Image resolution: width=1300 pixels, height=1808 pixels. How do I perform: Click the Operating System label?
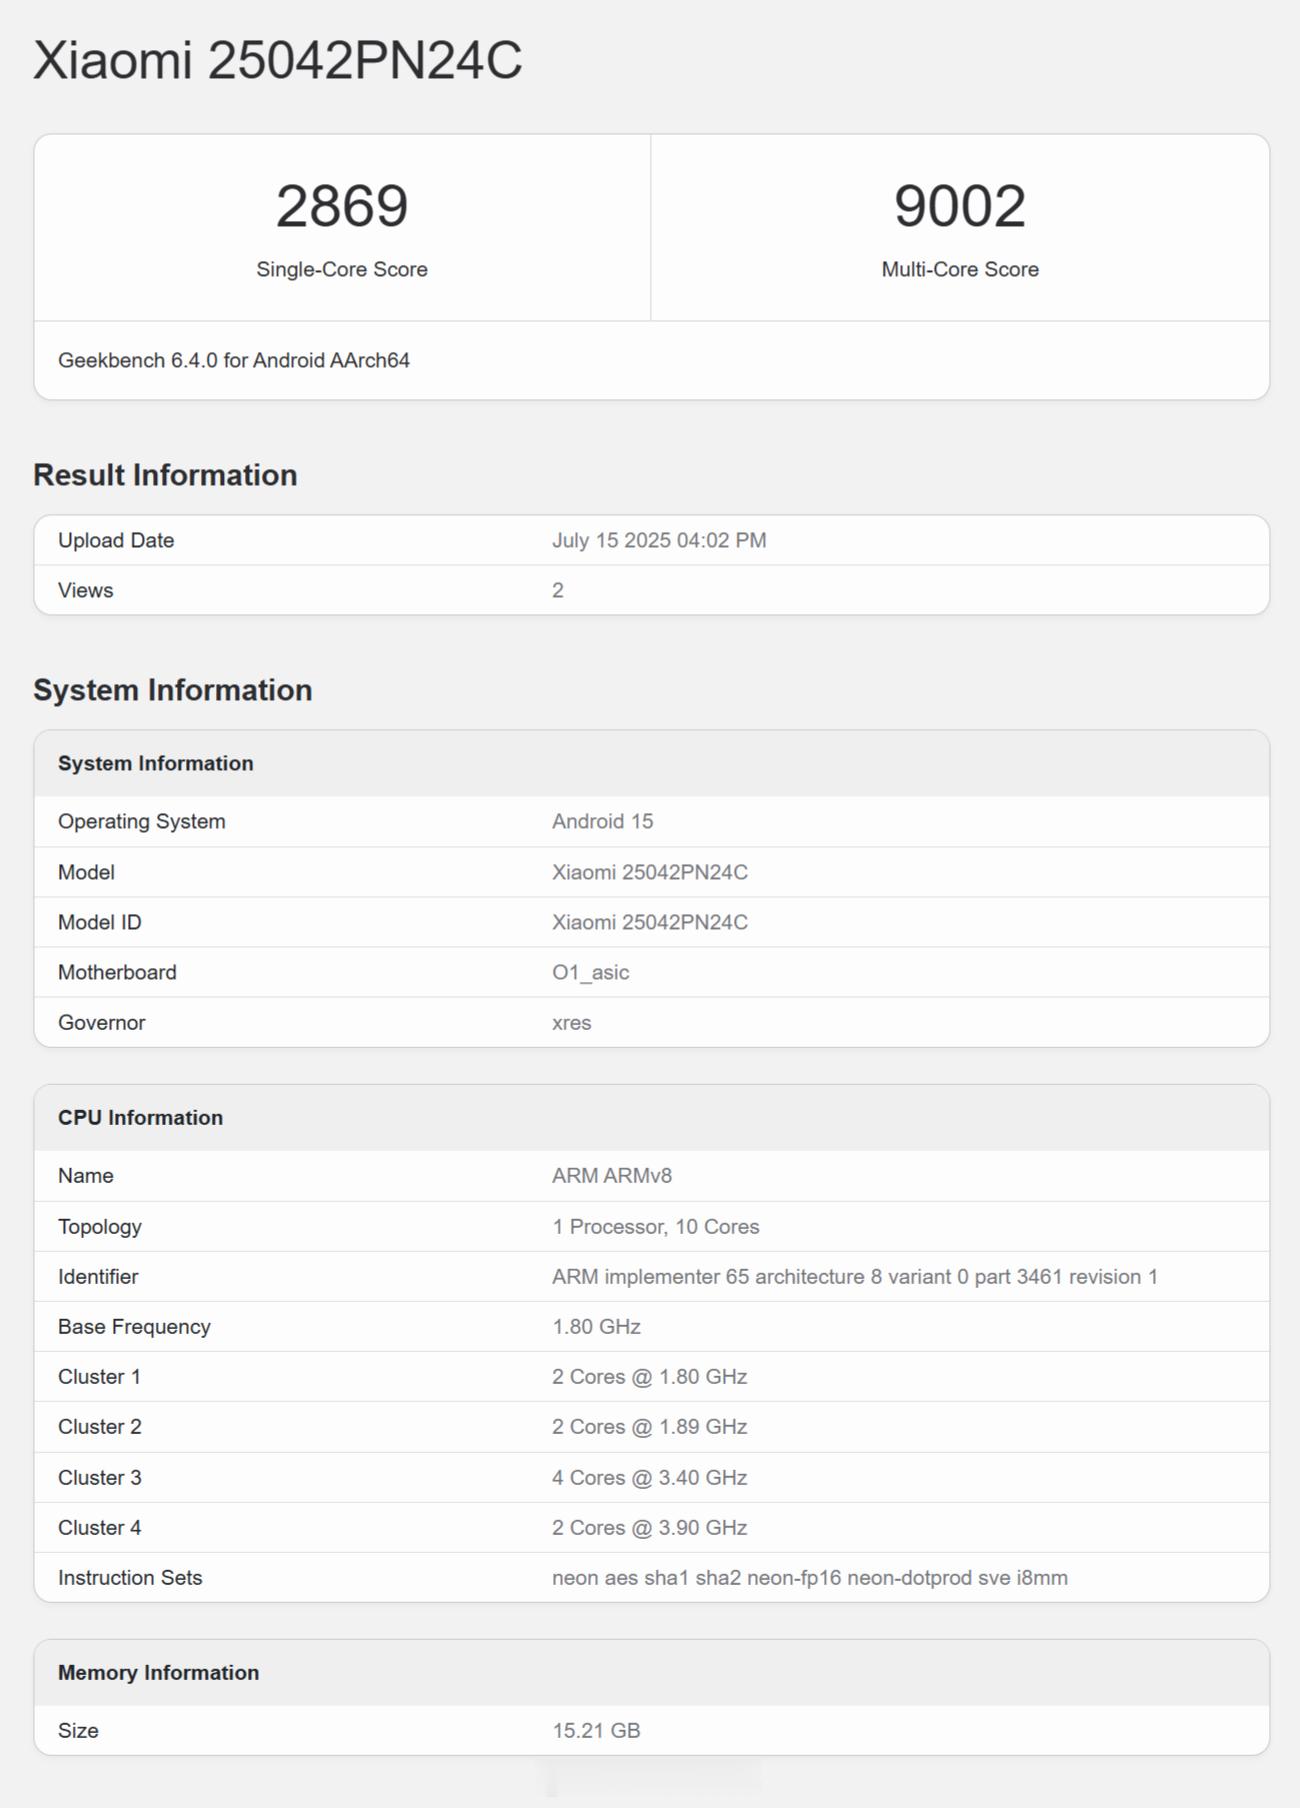142,821
